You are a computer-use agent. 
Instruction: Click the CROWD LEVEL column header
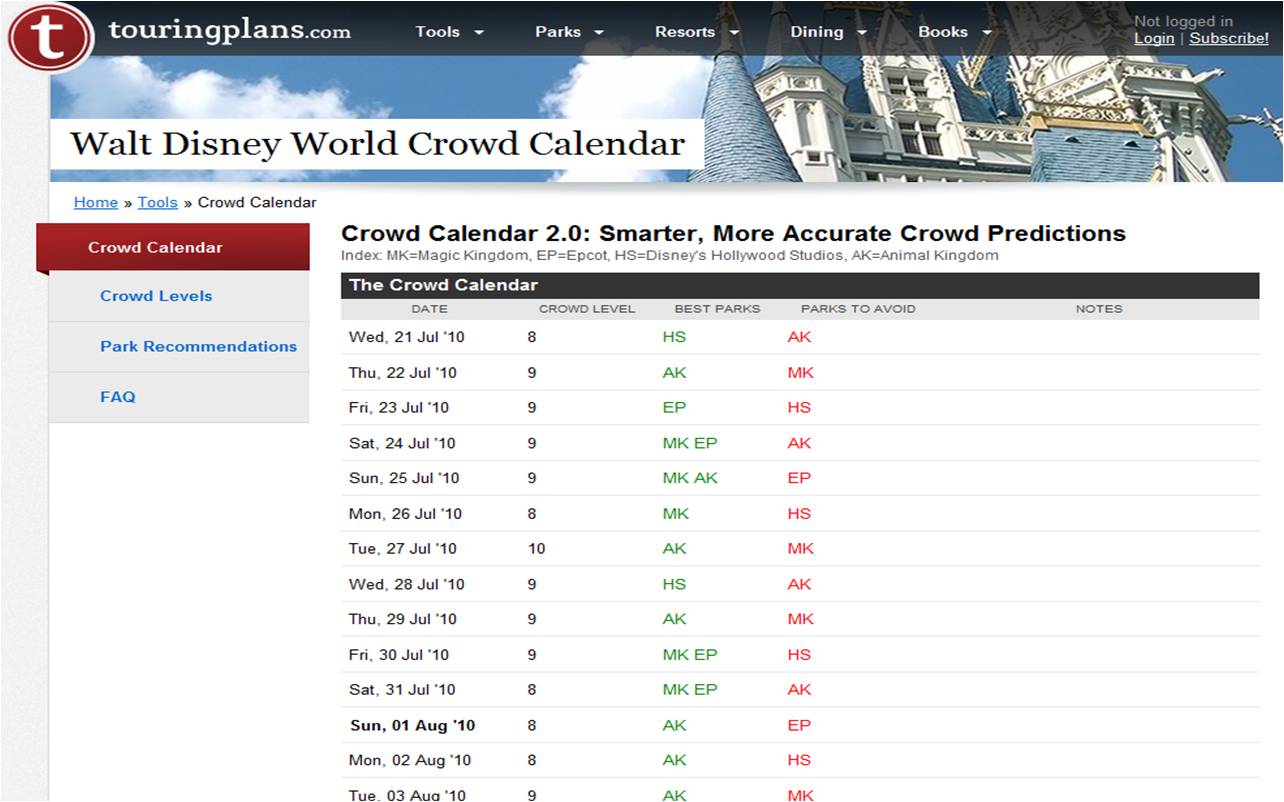click(587, 309)
